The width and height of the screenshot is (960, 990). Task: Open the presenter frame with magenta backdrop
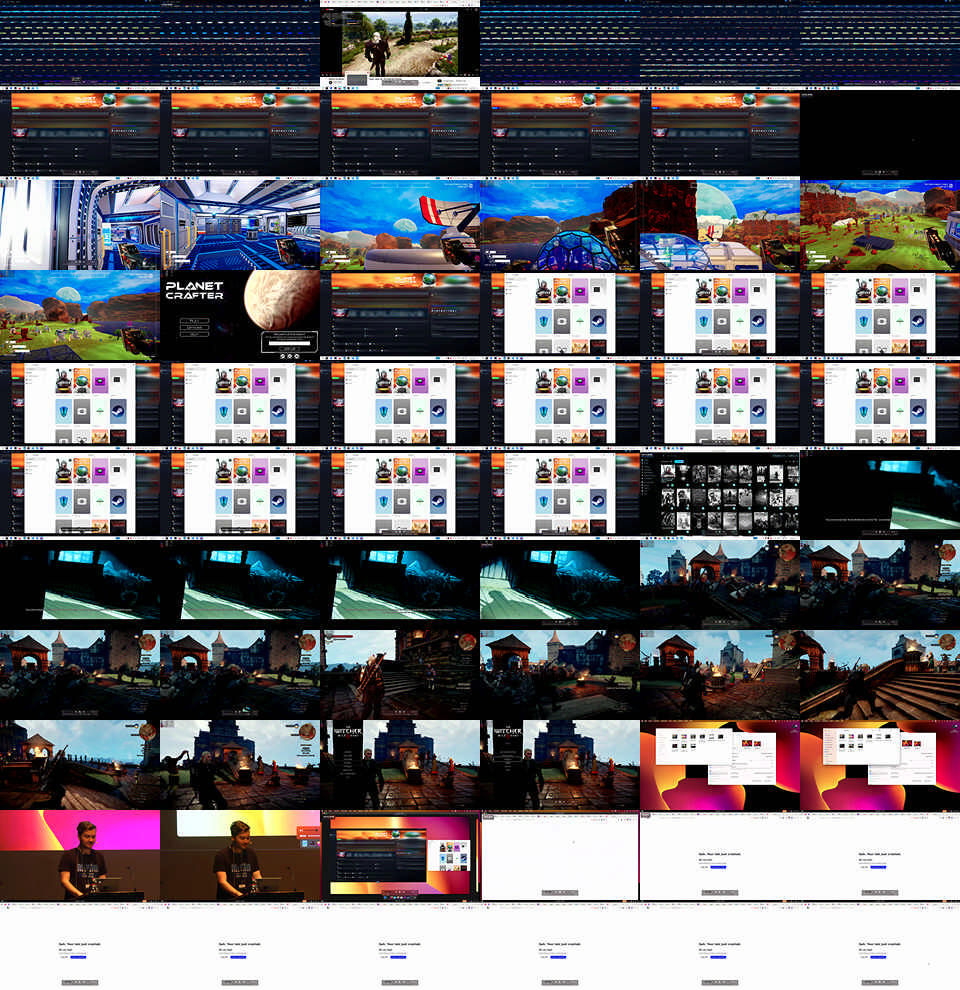pyautogui.click(x=80, y=856)
